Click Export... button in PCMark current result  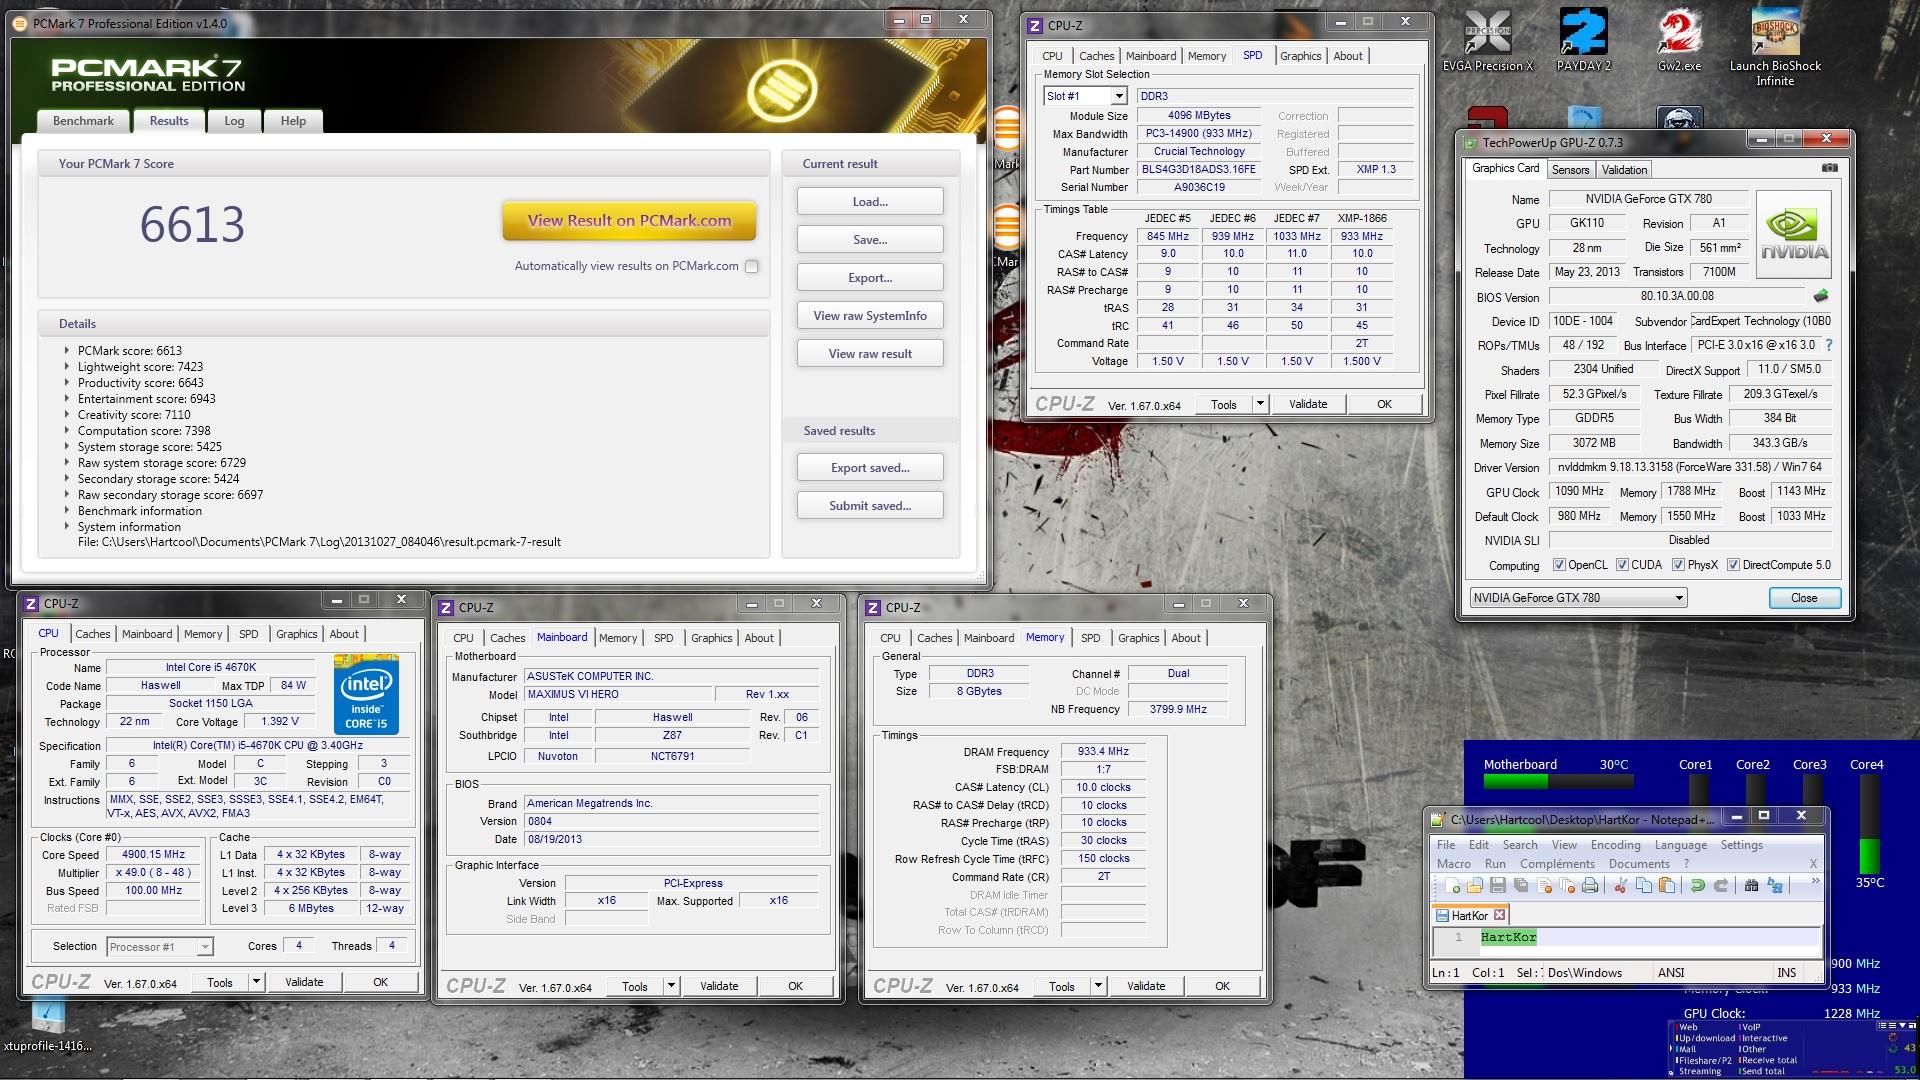click(870, 278)
